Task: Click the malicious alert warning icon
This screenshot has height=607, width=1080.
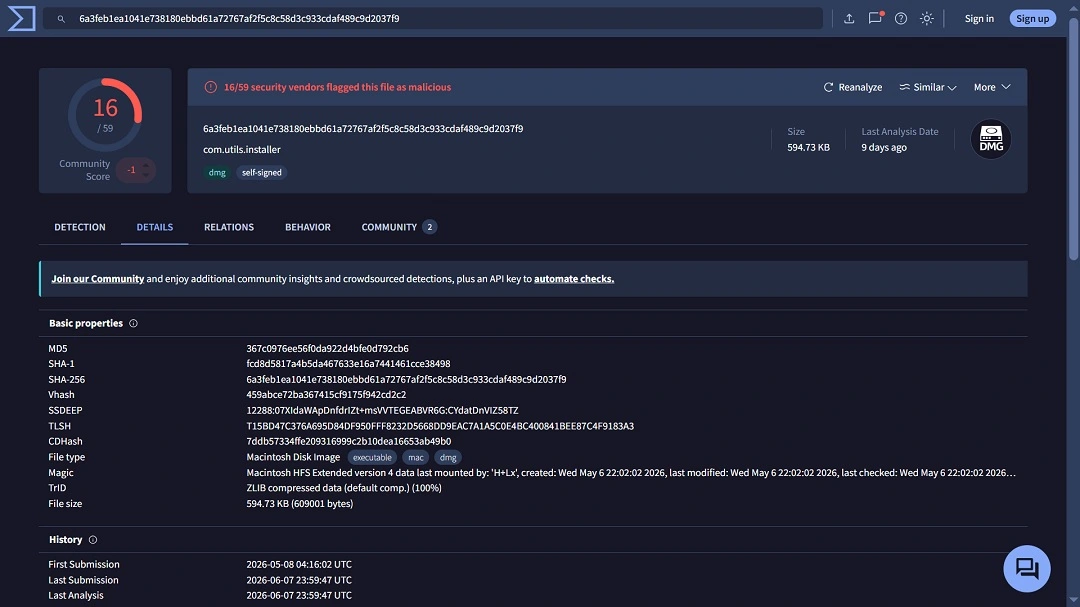Action: [x=211, y=87]
